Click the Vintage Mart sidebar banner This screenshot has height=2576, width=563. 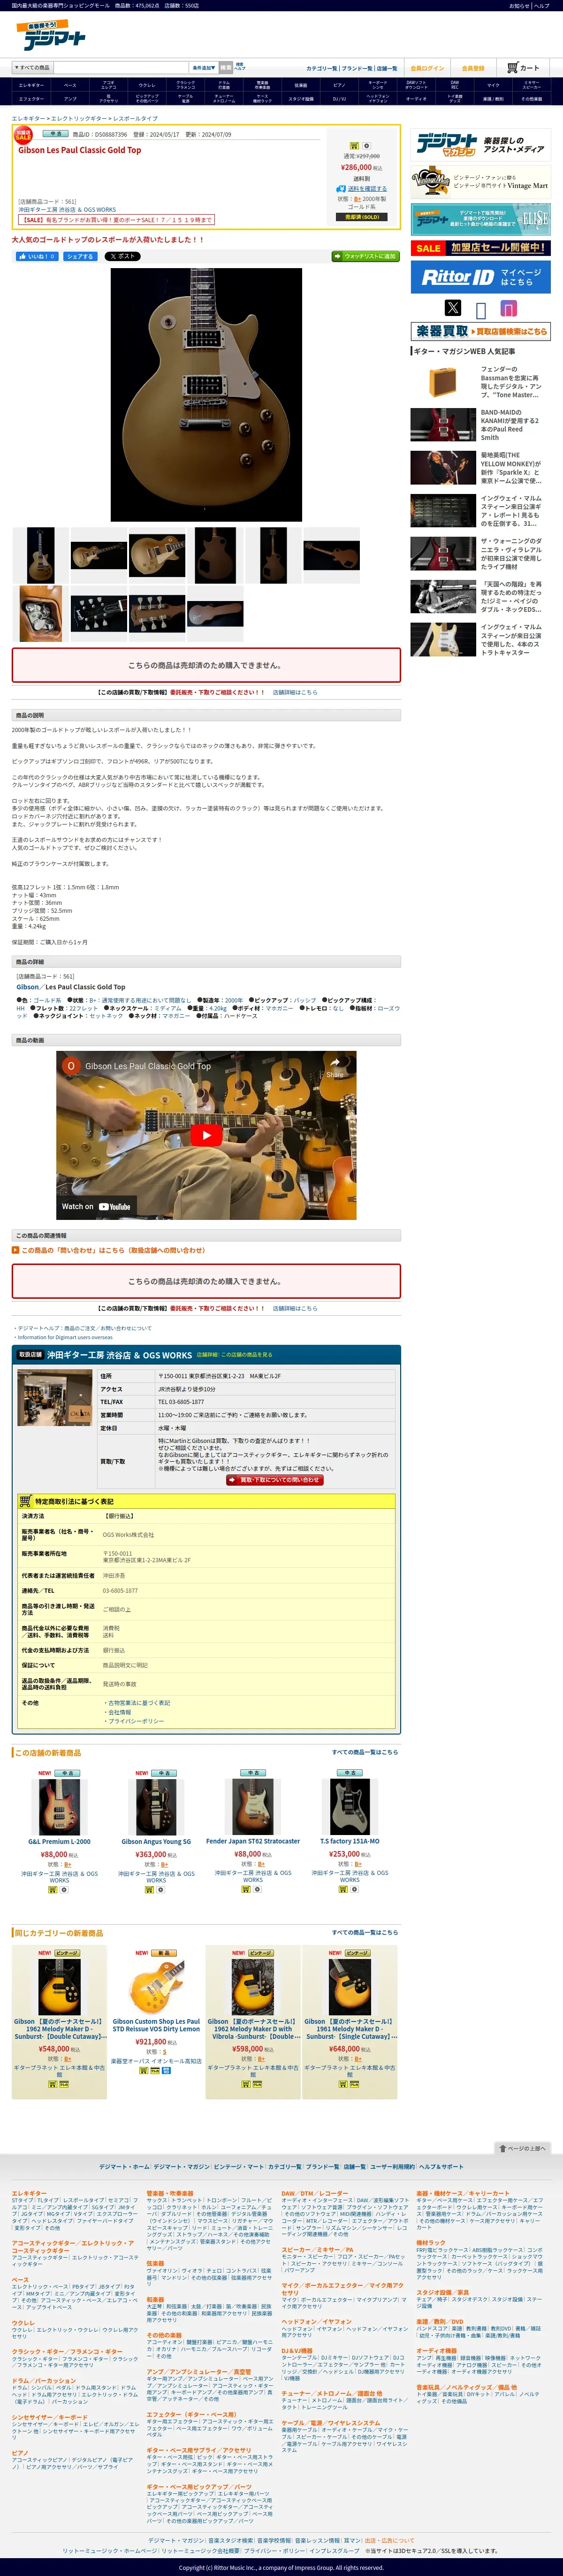pos(480,182)
